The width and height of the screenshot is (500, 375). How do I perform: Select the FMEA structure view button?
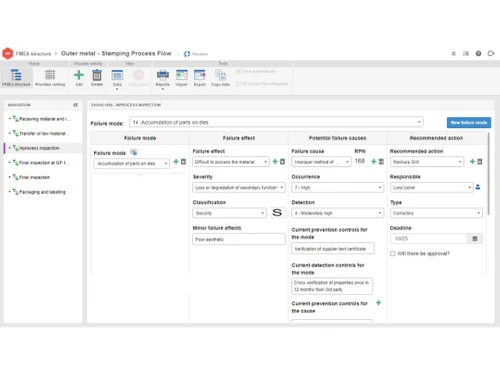click(16, 77)
